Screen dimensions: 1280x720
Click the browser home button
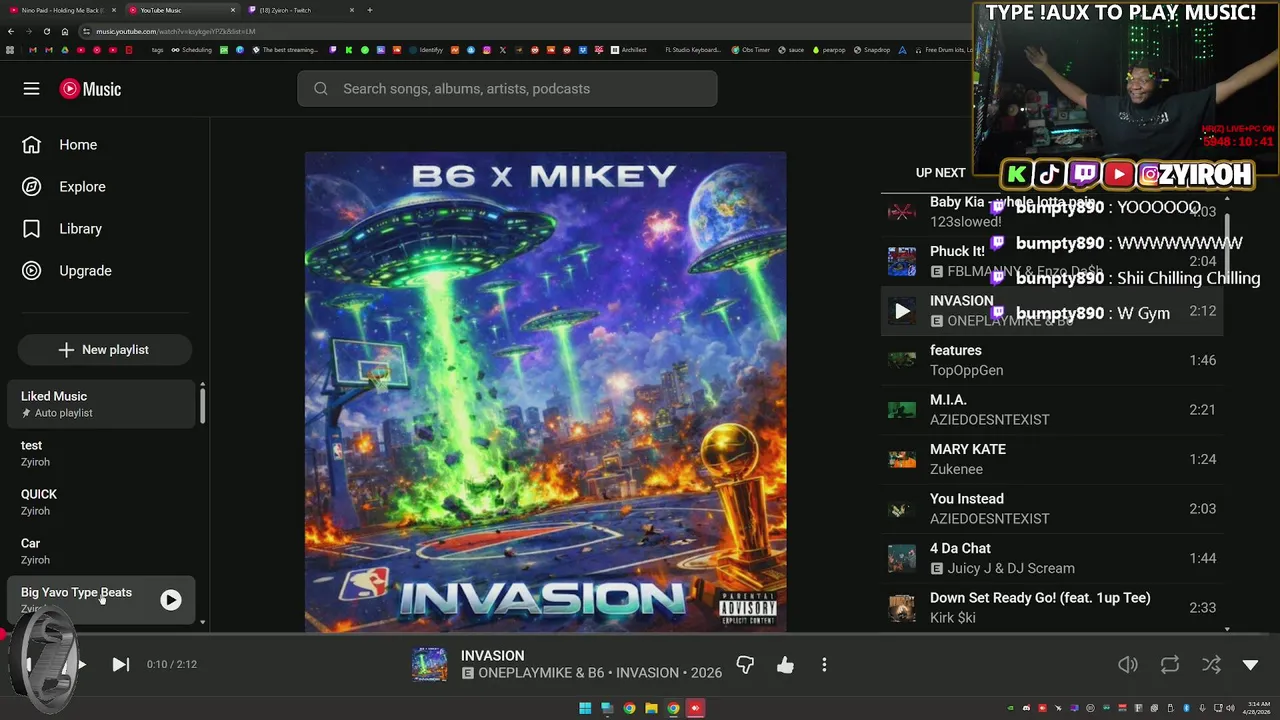[65, 31]
